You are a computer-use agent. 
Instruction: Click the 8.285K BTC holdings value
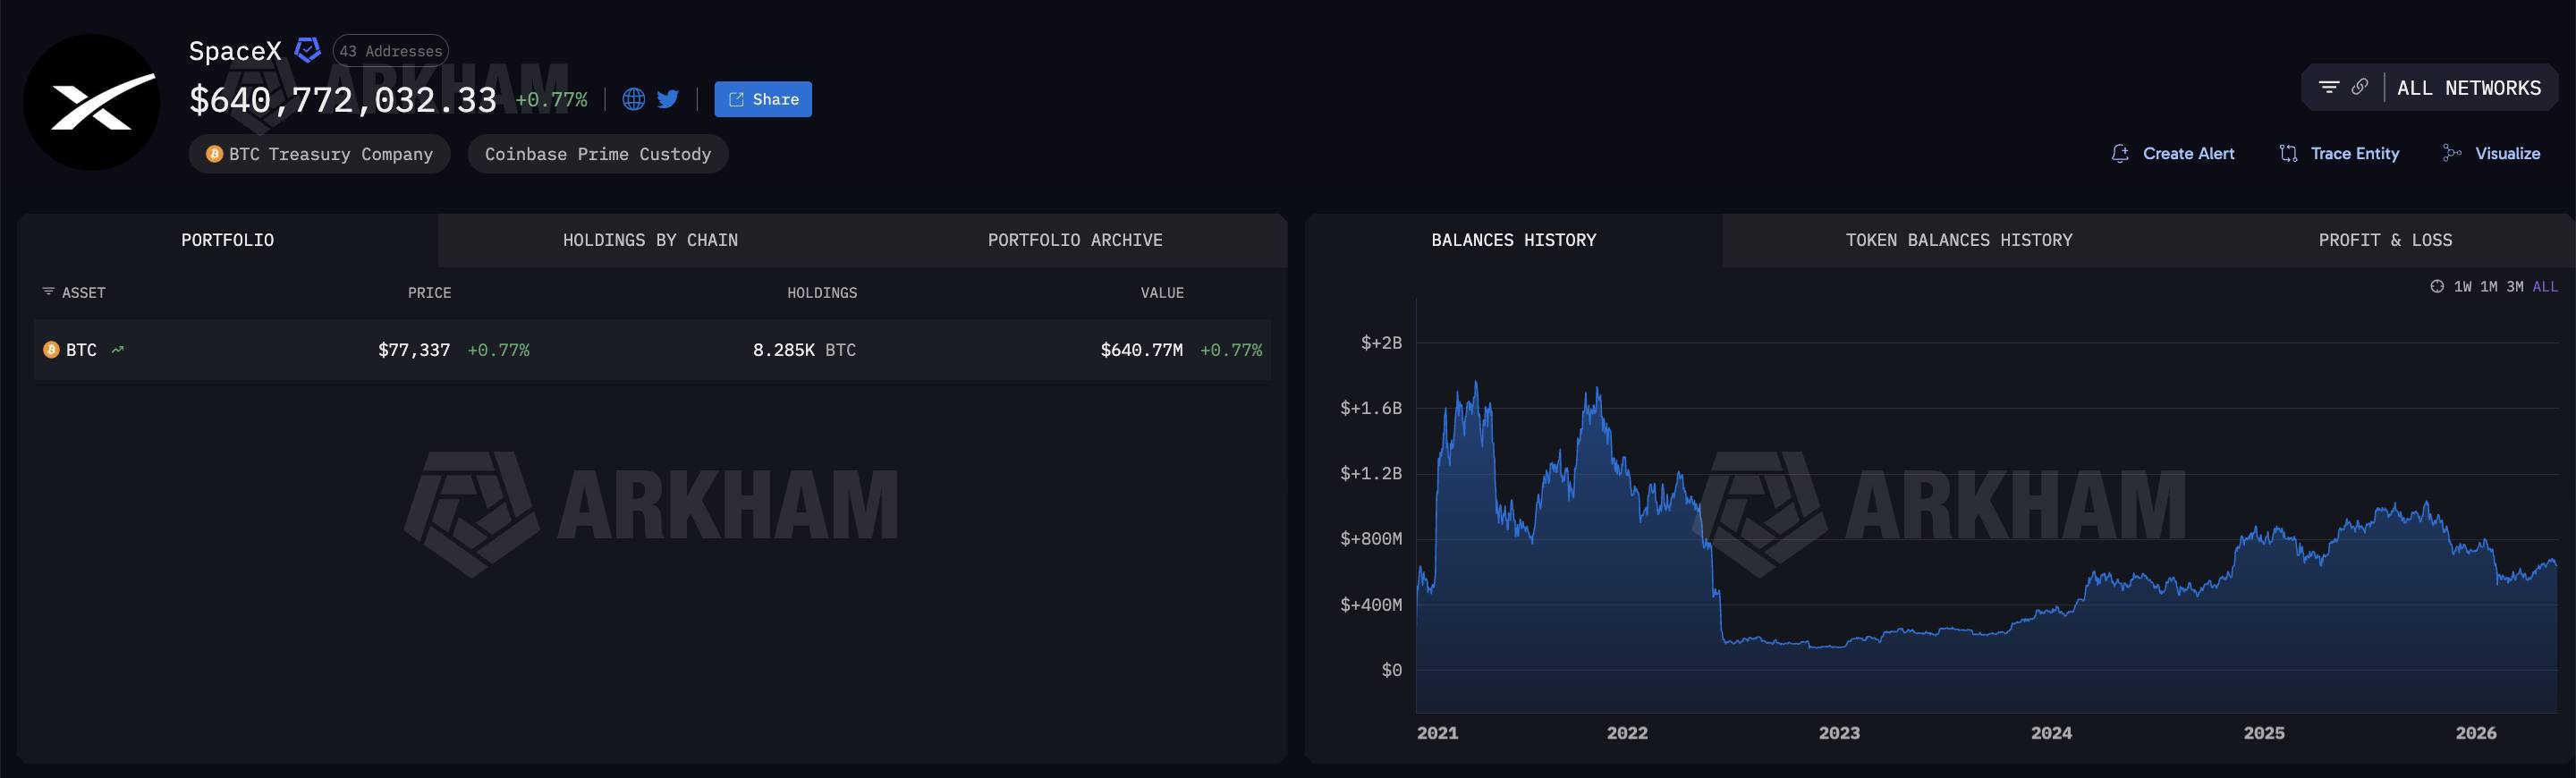coord(804,350)
